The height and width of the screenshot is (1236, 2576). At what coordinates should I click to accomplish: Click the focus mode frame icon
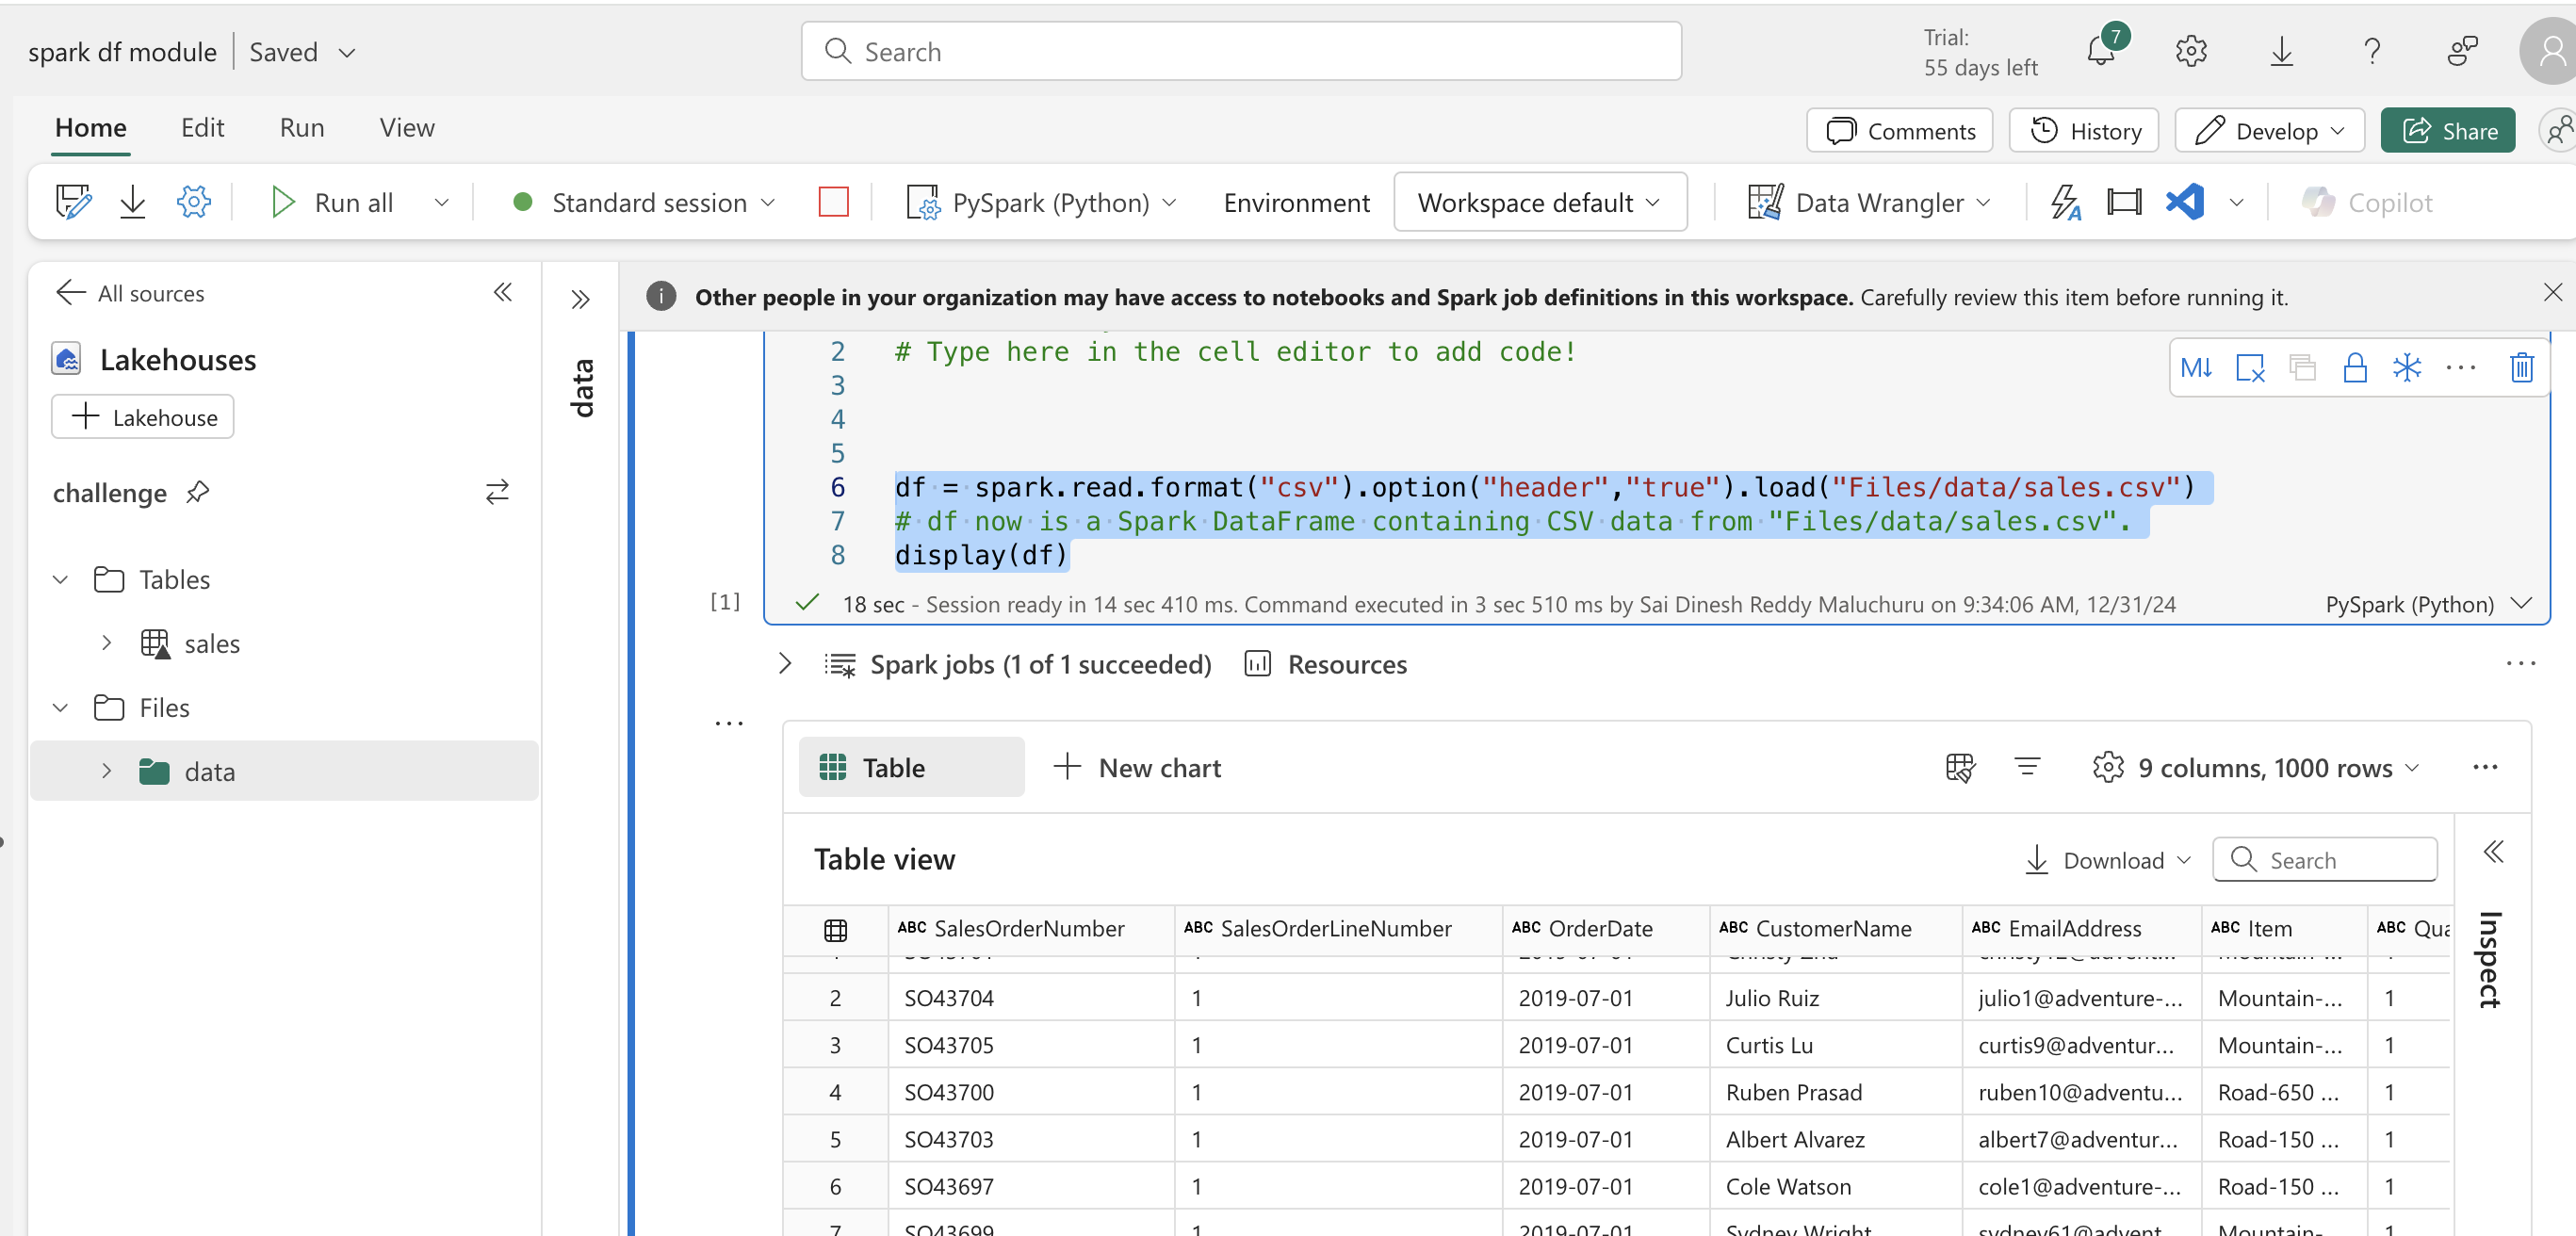point(2124,202)
